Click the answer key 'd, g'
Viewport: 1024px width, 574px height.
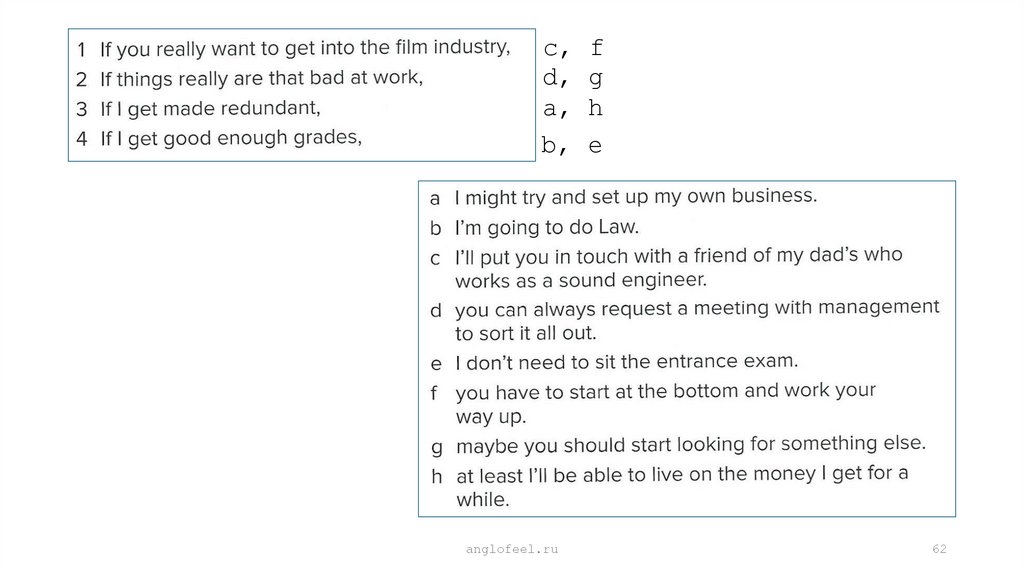[573, 78]
